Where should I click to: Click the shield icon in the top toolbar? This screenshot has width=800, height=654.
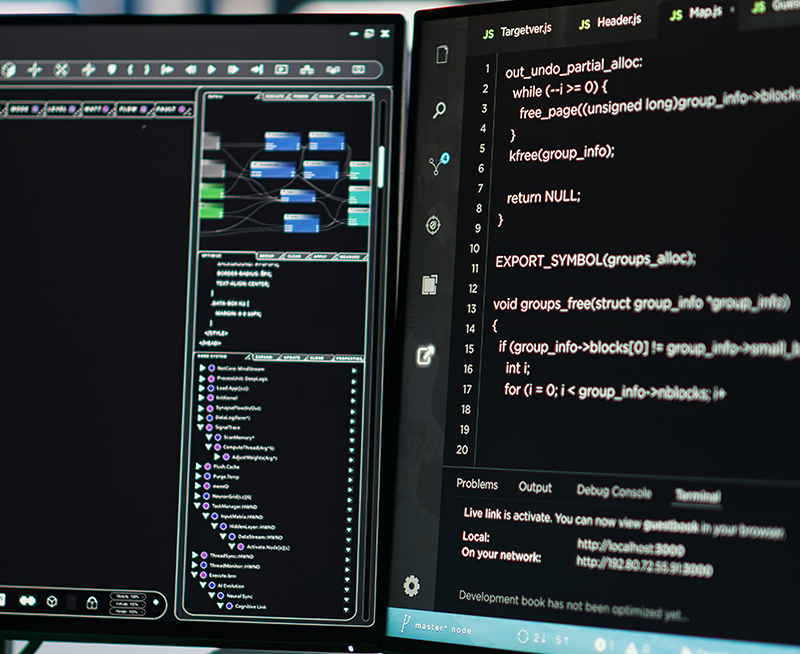click(112, 69)
